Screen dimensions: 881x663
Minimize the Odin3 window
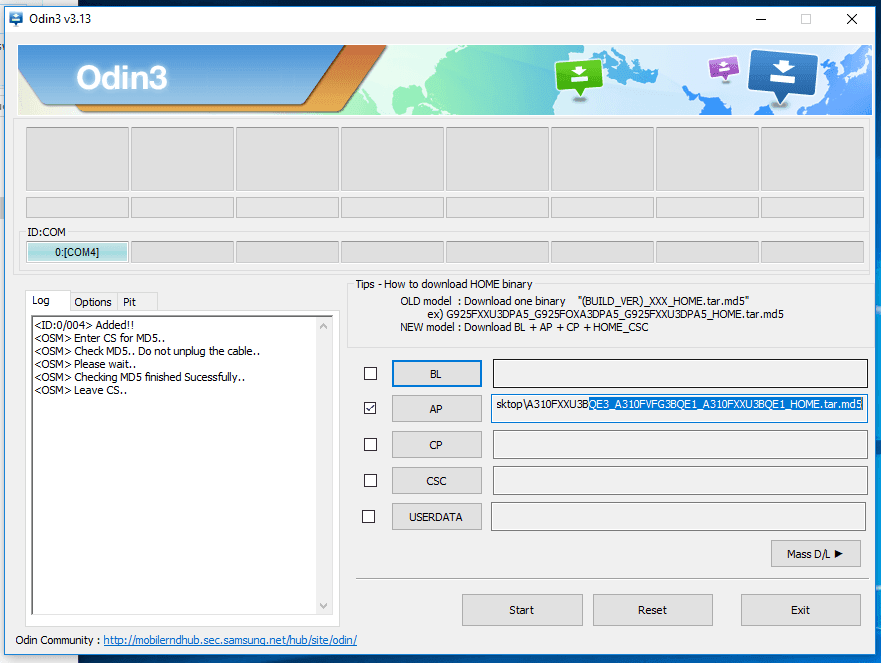761,19
